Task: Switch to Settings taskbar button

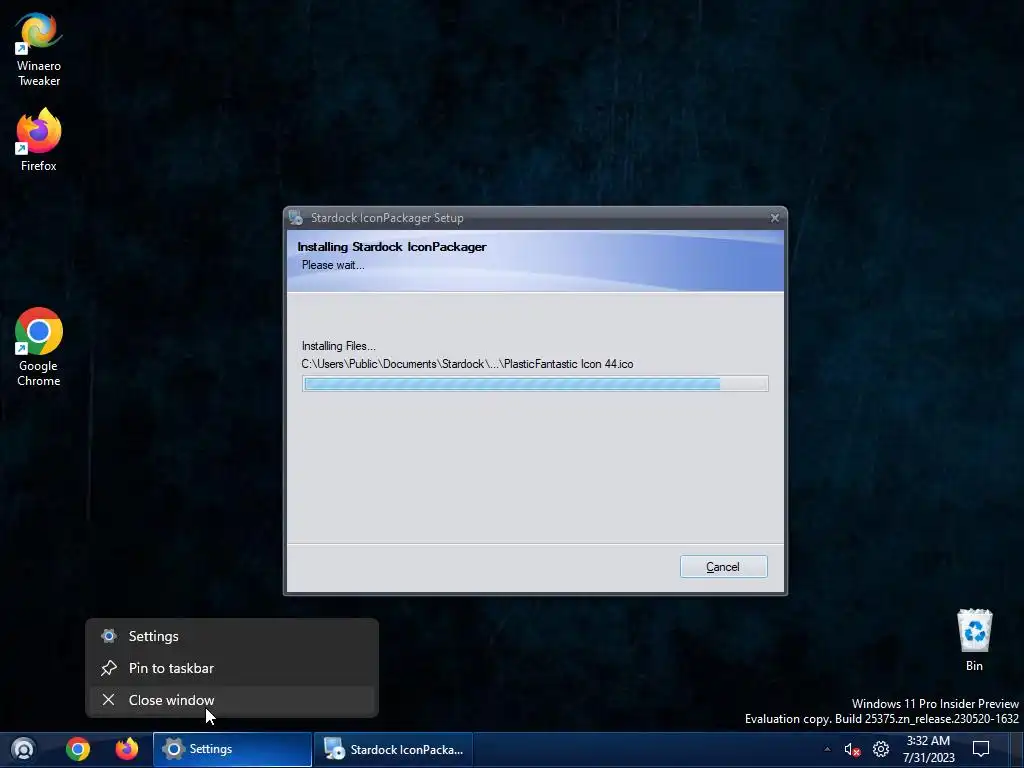Action: click(232, 749)
